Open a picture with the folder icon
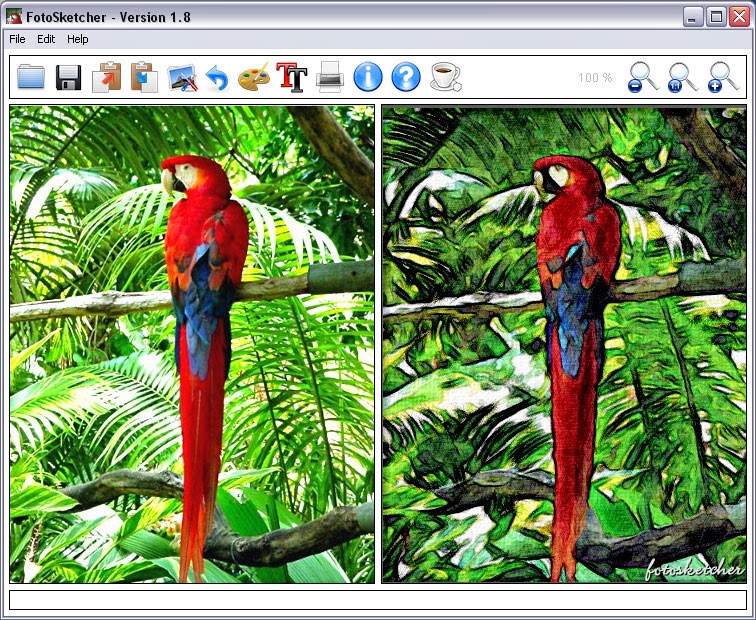The width and height of the screenshot is (756, 620). (31, 77)
